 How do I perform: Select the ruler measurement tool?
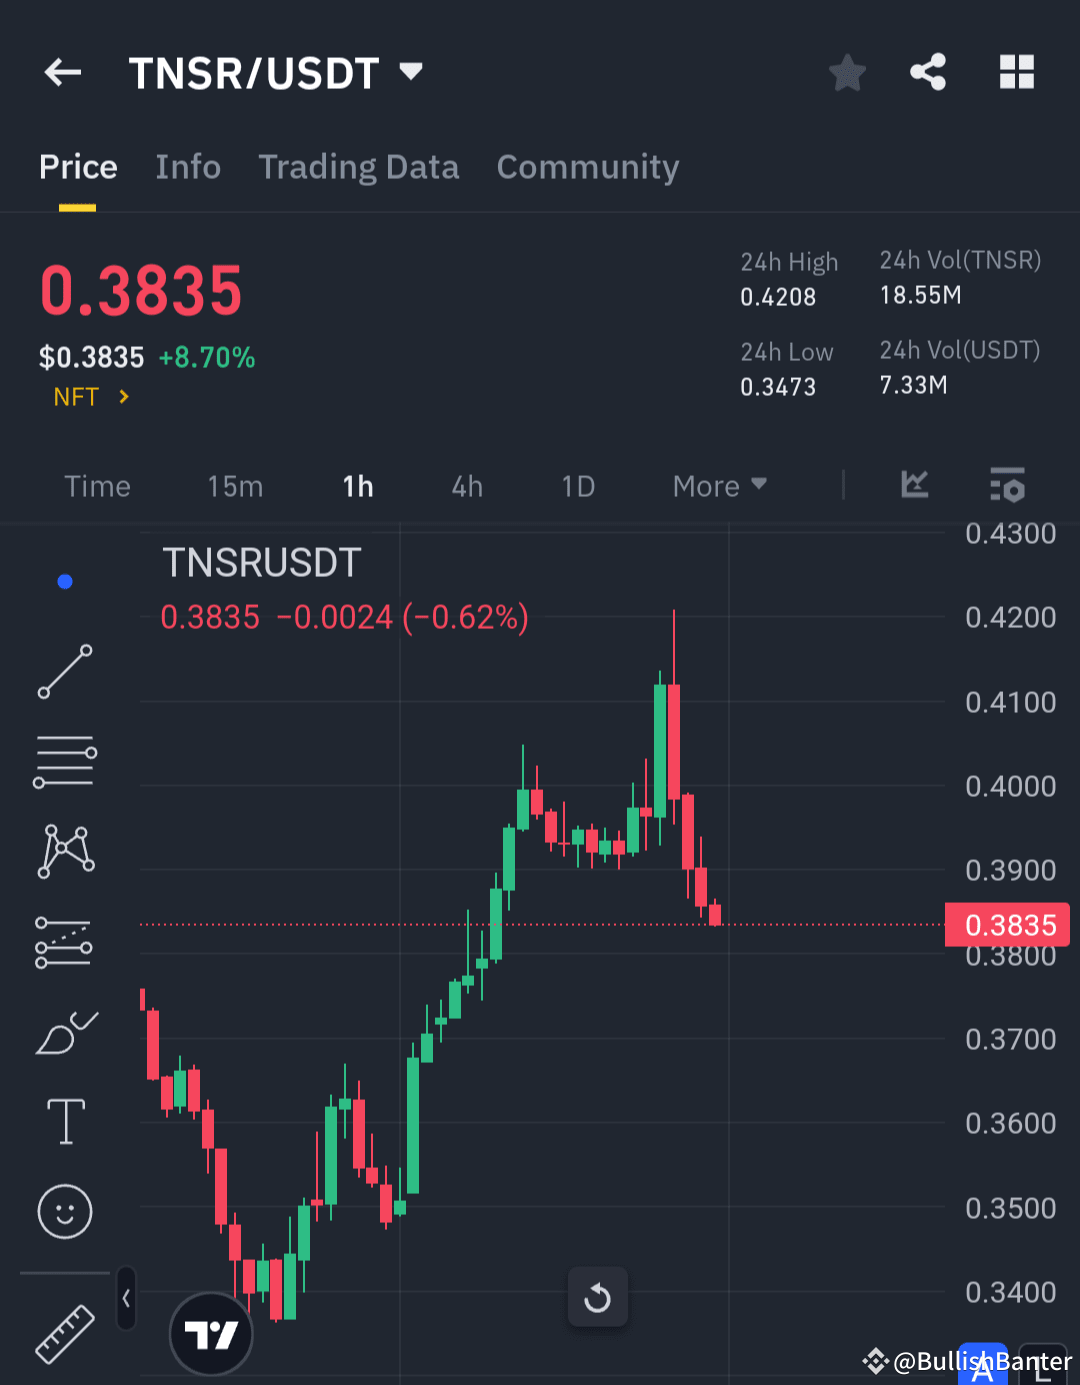[x=64, y=1335]
